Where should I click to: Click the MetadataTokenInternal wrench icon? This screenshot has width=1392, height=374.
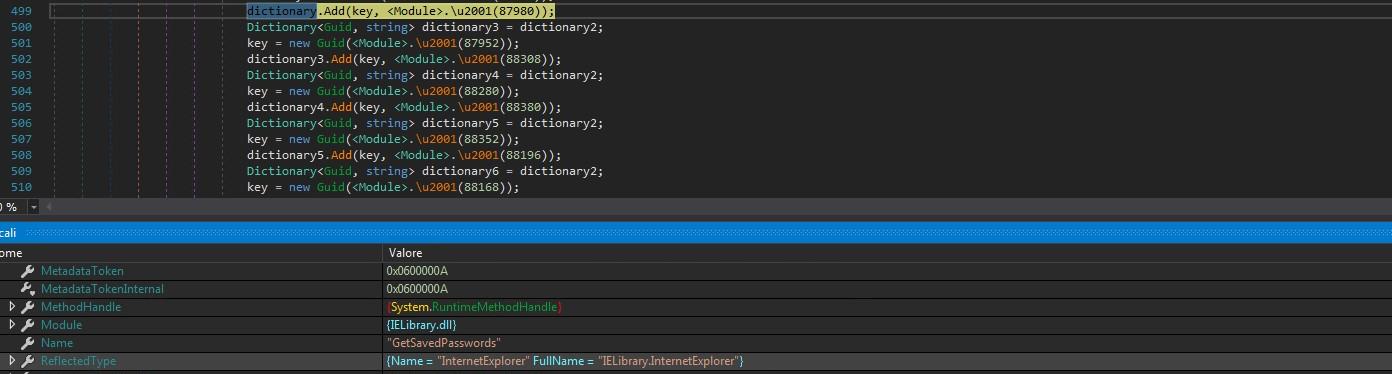28,289
